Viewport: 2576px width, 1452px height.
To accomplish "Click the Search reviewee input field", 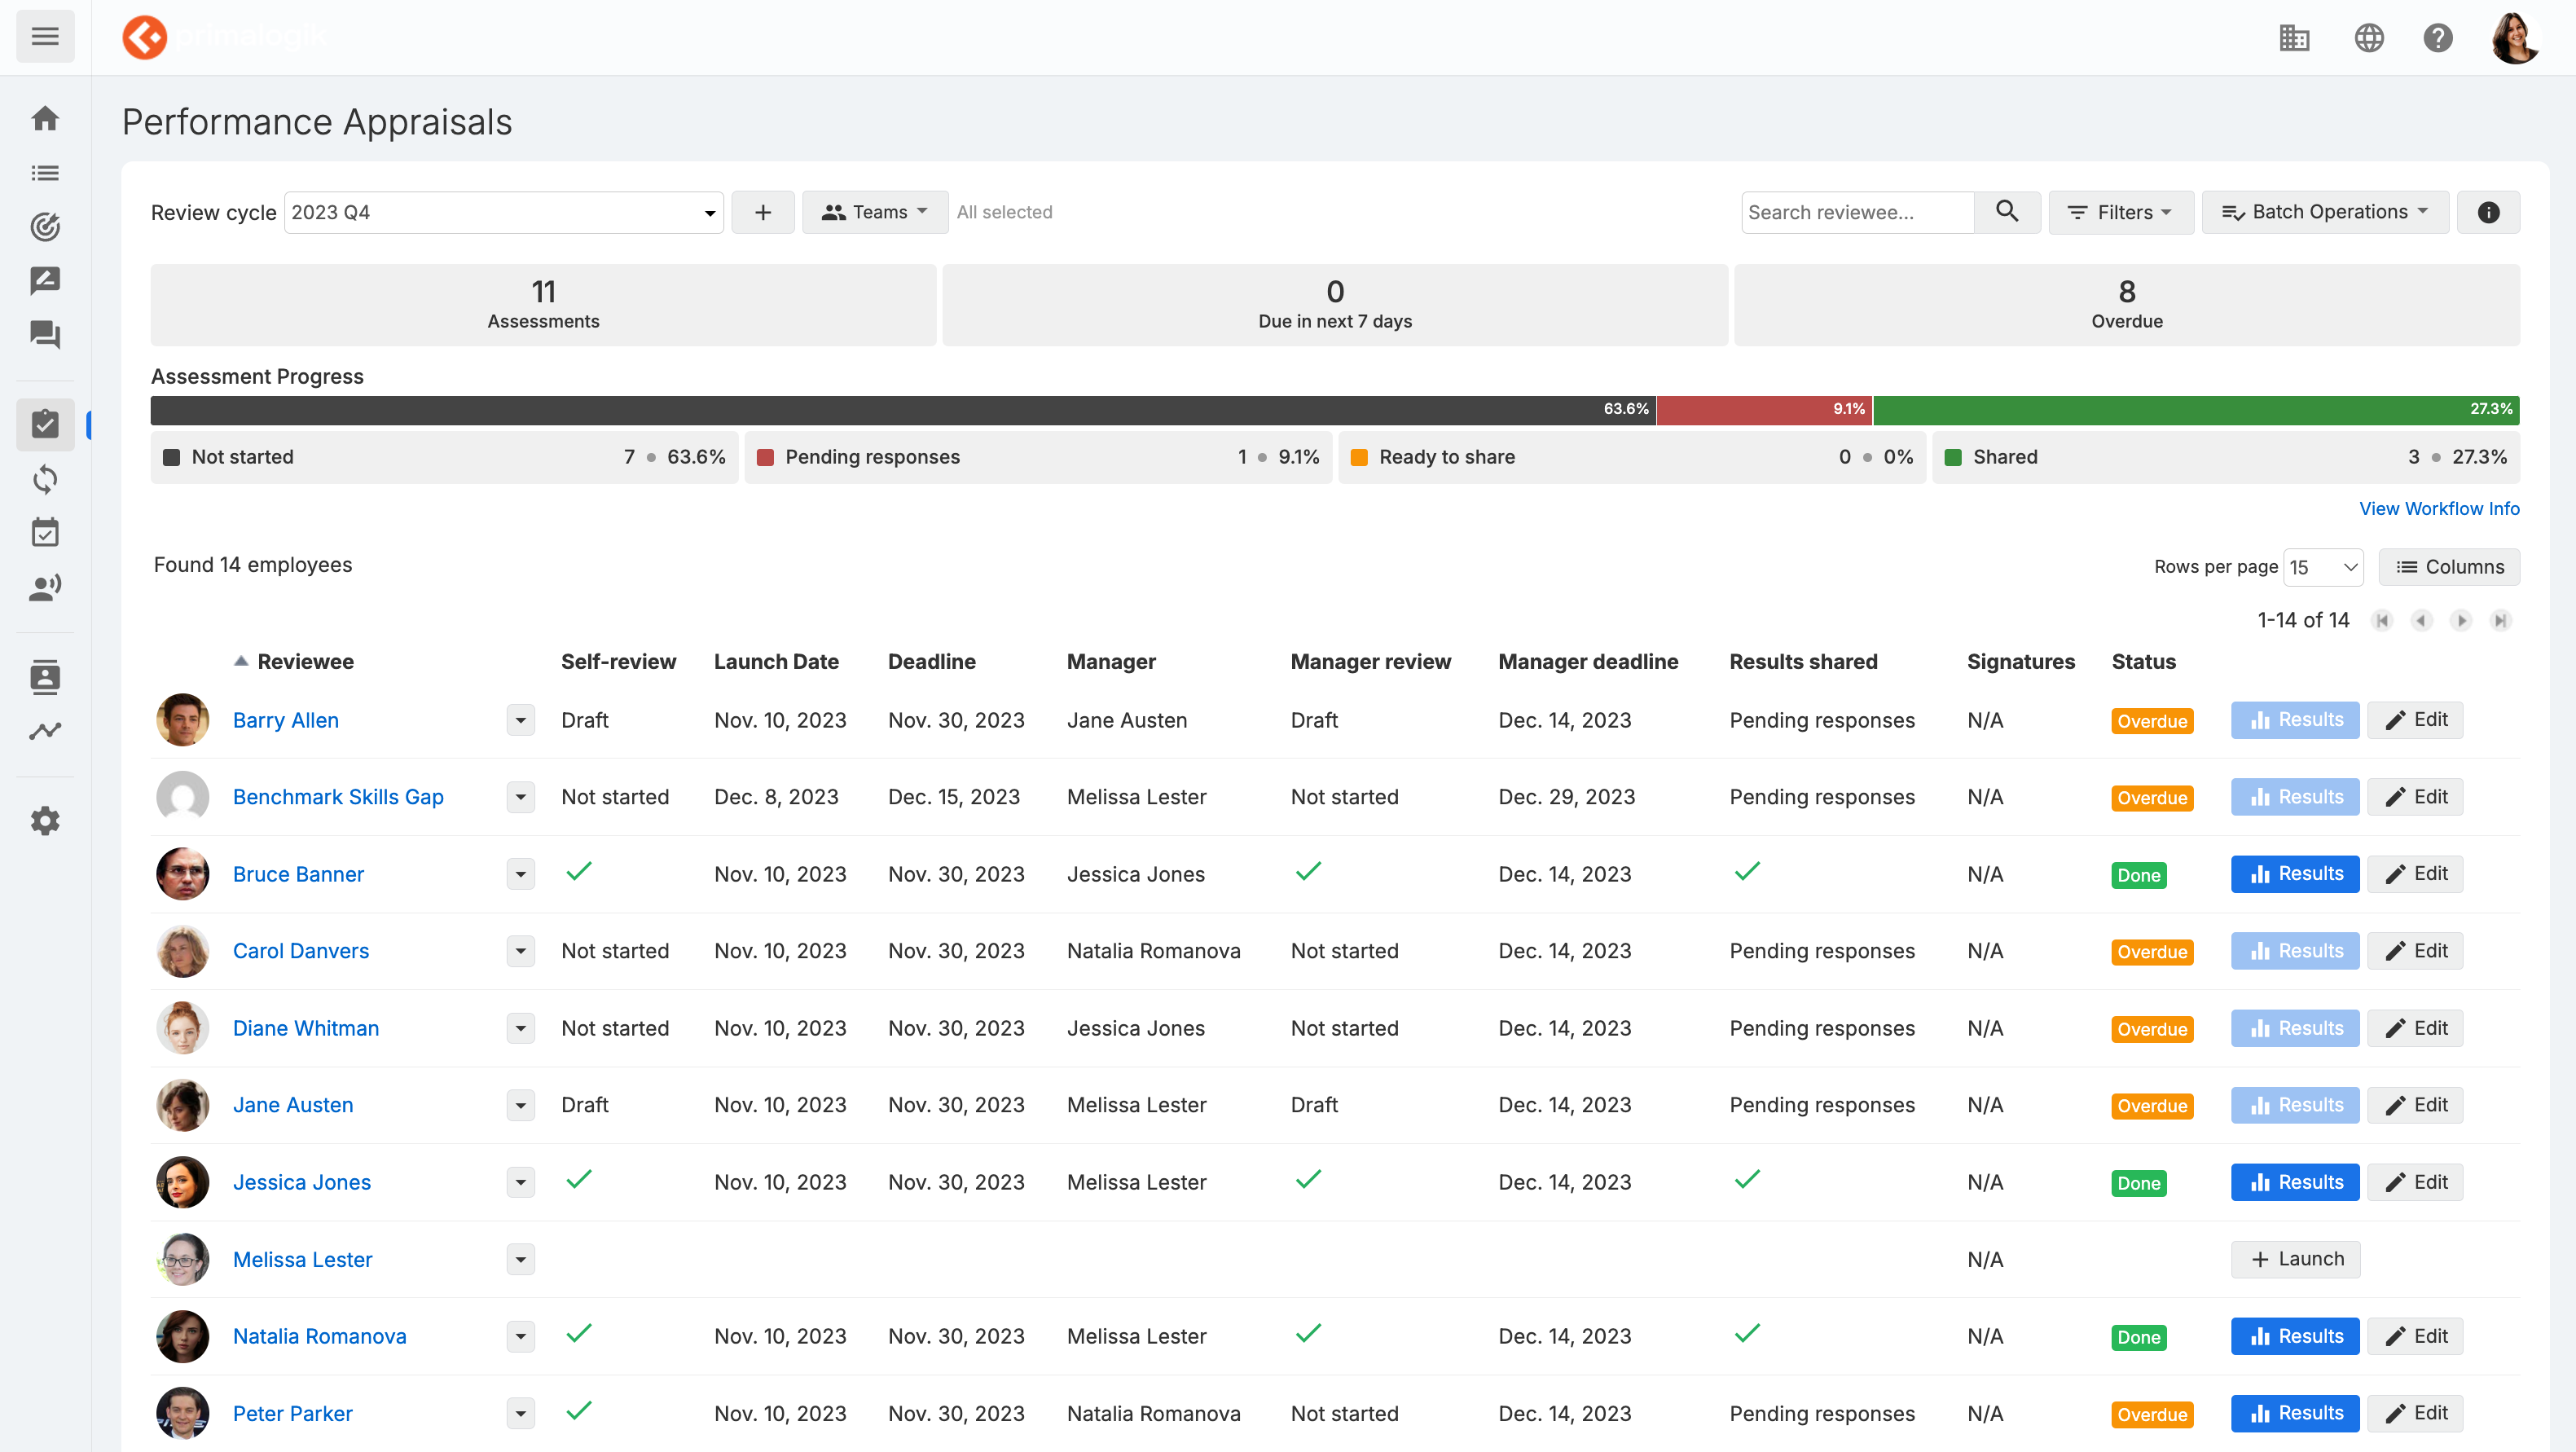I will [1857, 212].
